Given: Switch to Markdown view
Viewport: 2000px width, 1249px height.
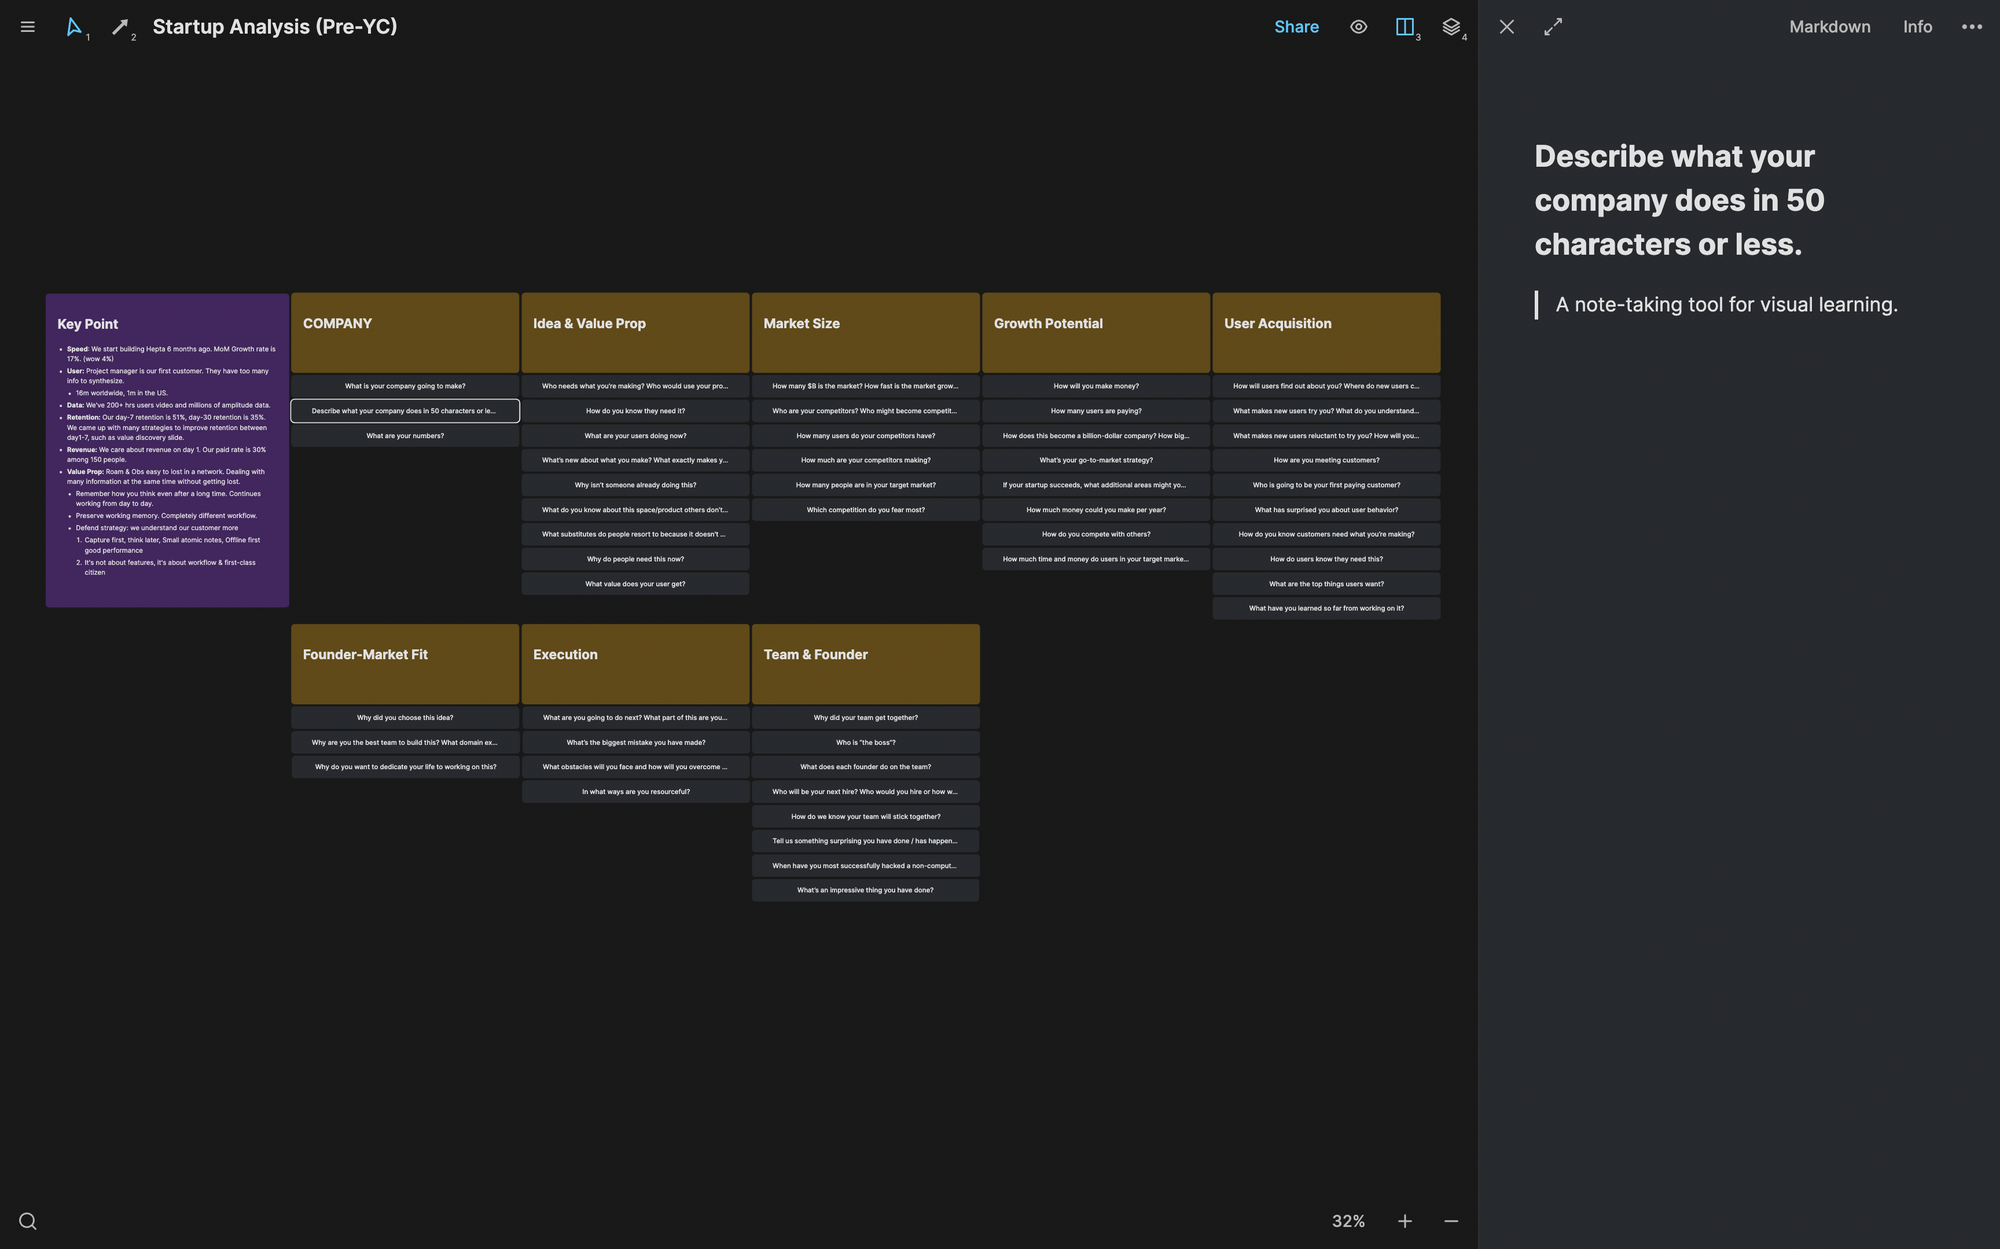Looking at the screenshot, I should [1829, 27].
